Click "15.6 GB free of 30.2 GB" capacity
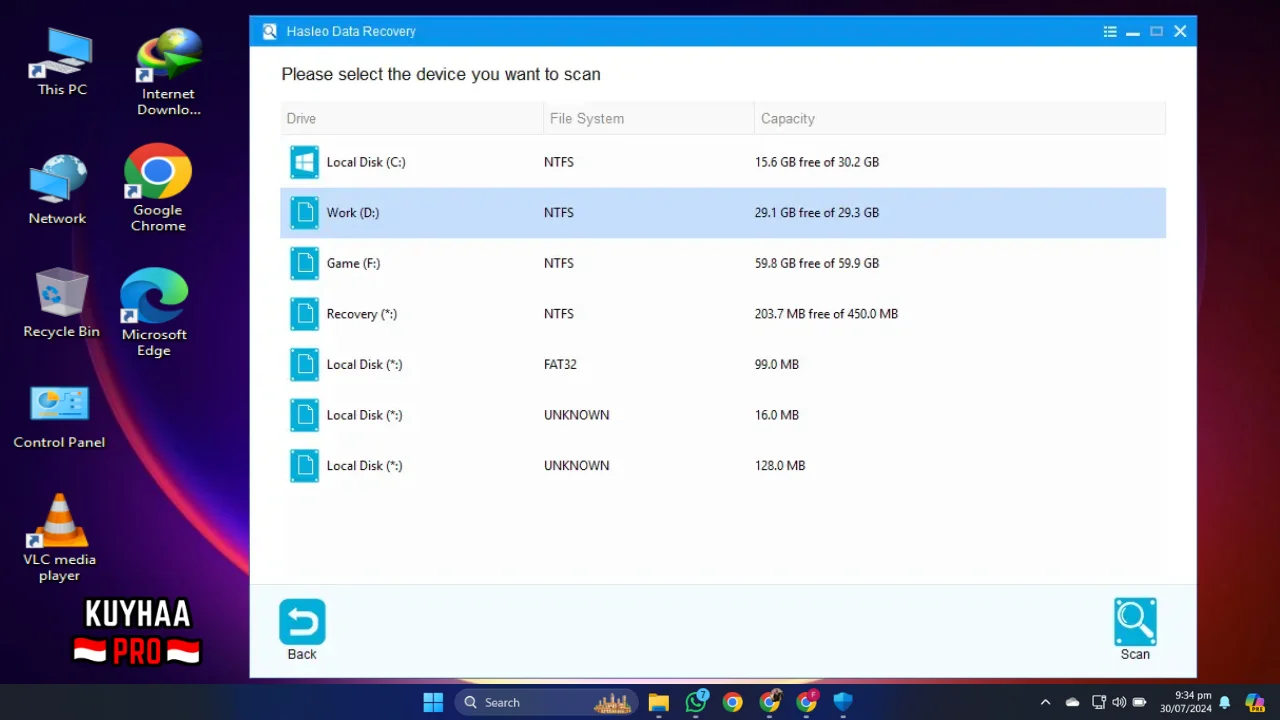 (x=817, y=162)
